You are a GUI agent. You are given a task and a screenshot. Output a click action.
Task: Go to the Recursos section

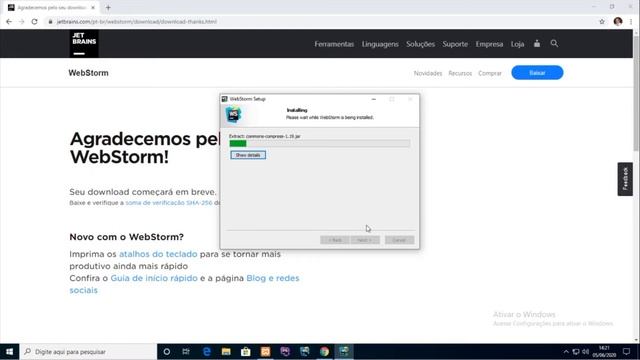460,73
